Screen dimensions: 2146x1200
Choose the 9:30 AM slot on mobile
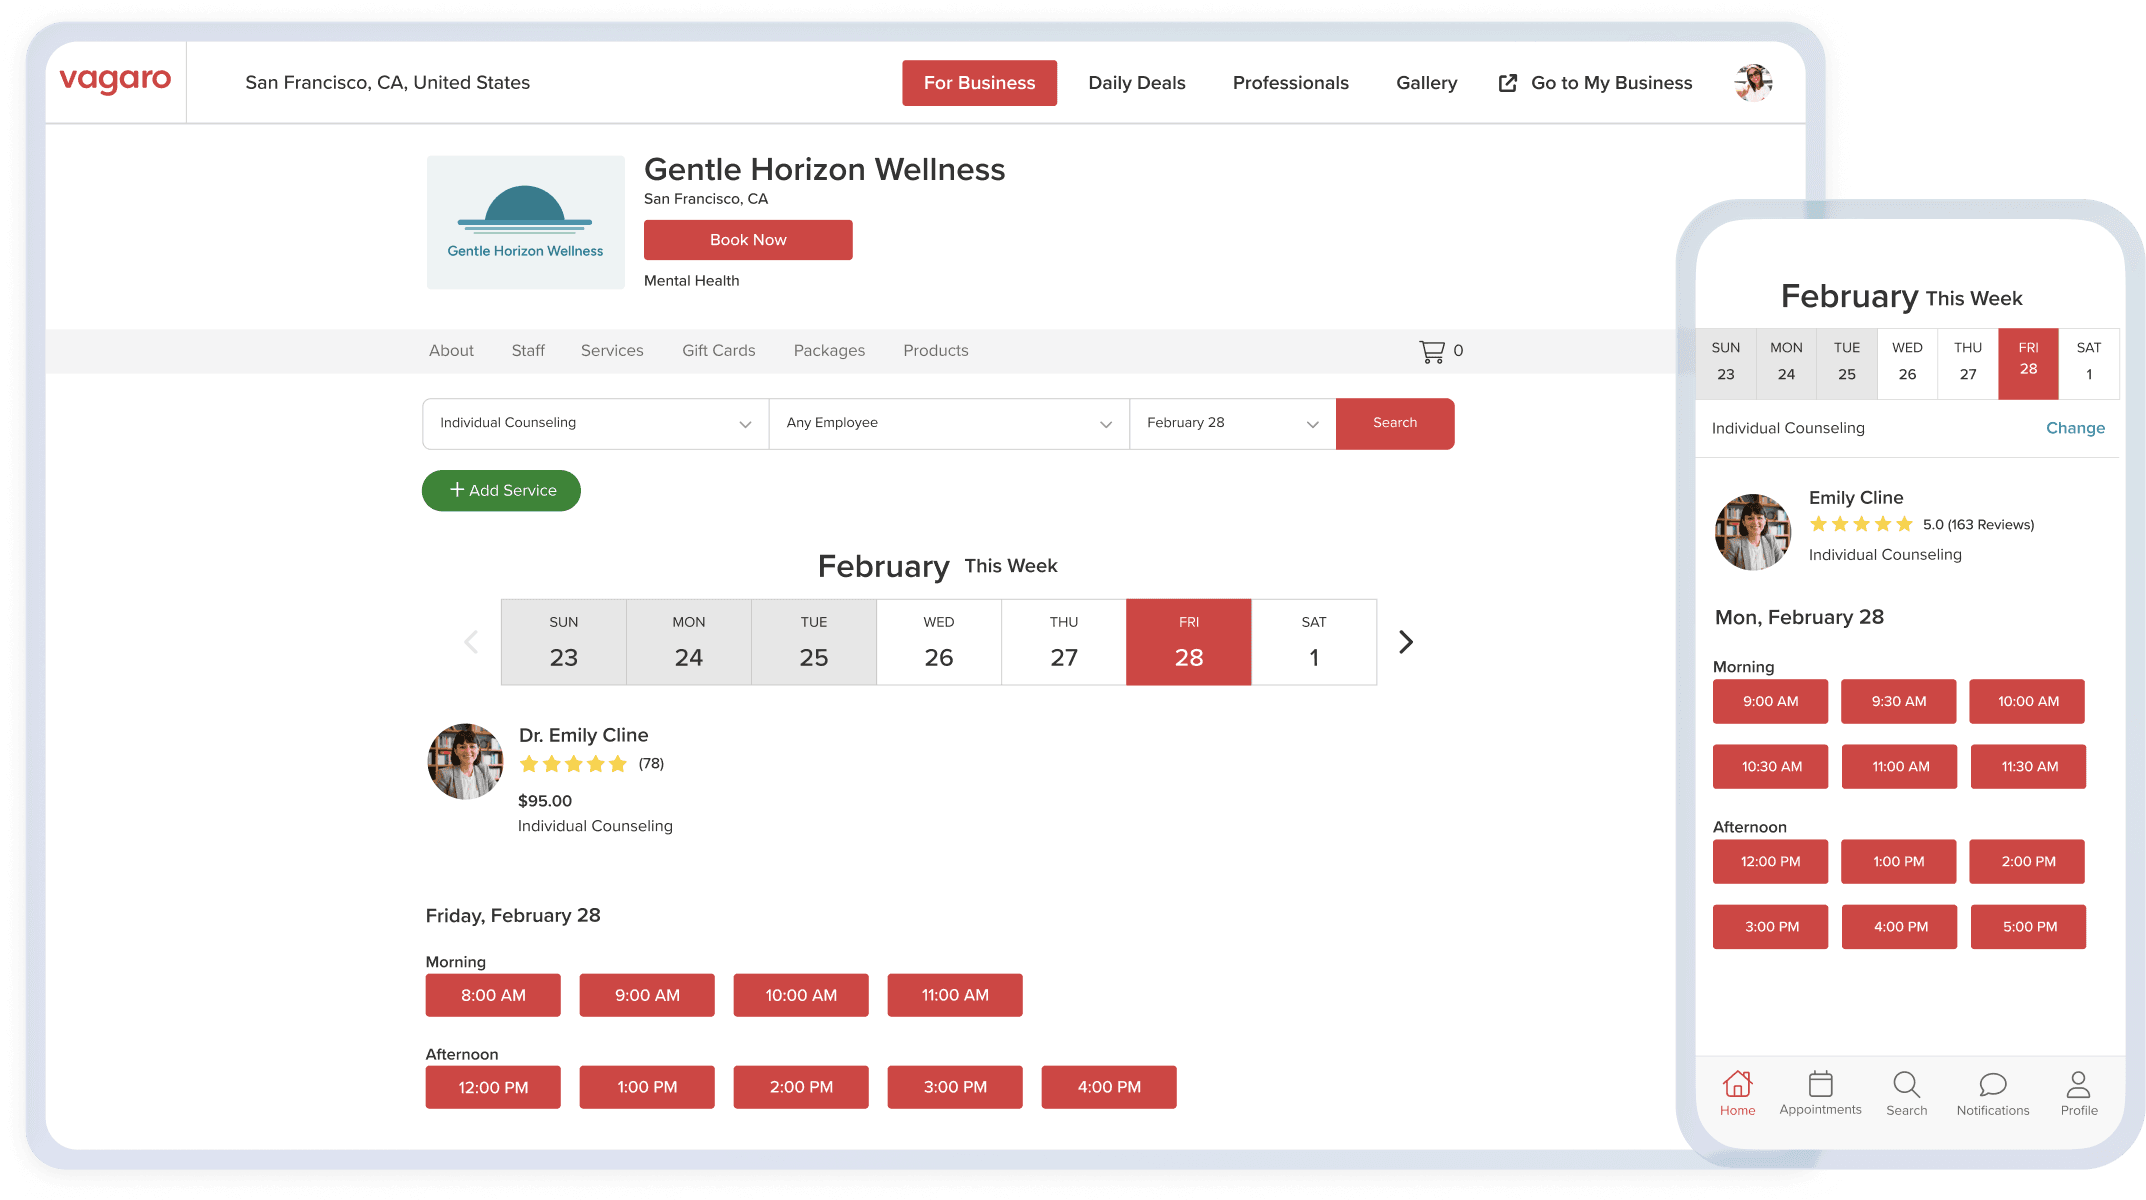1898,702
